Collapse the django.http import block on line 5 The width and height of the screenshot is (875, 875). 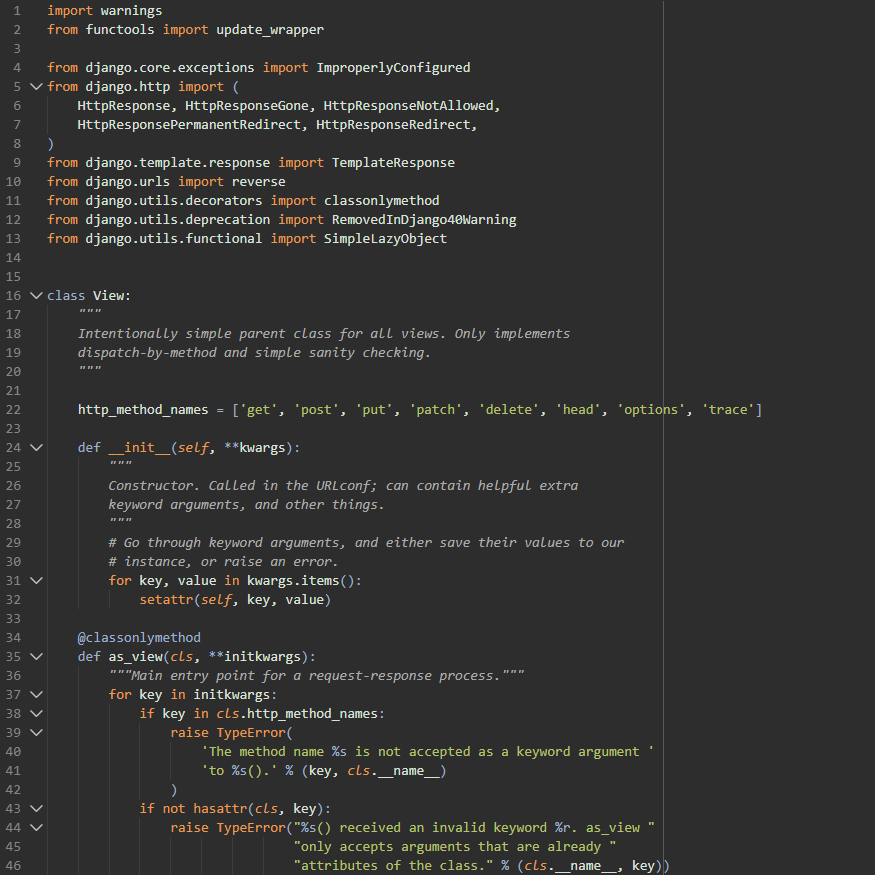tap(36, 86)
